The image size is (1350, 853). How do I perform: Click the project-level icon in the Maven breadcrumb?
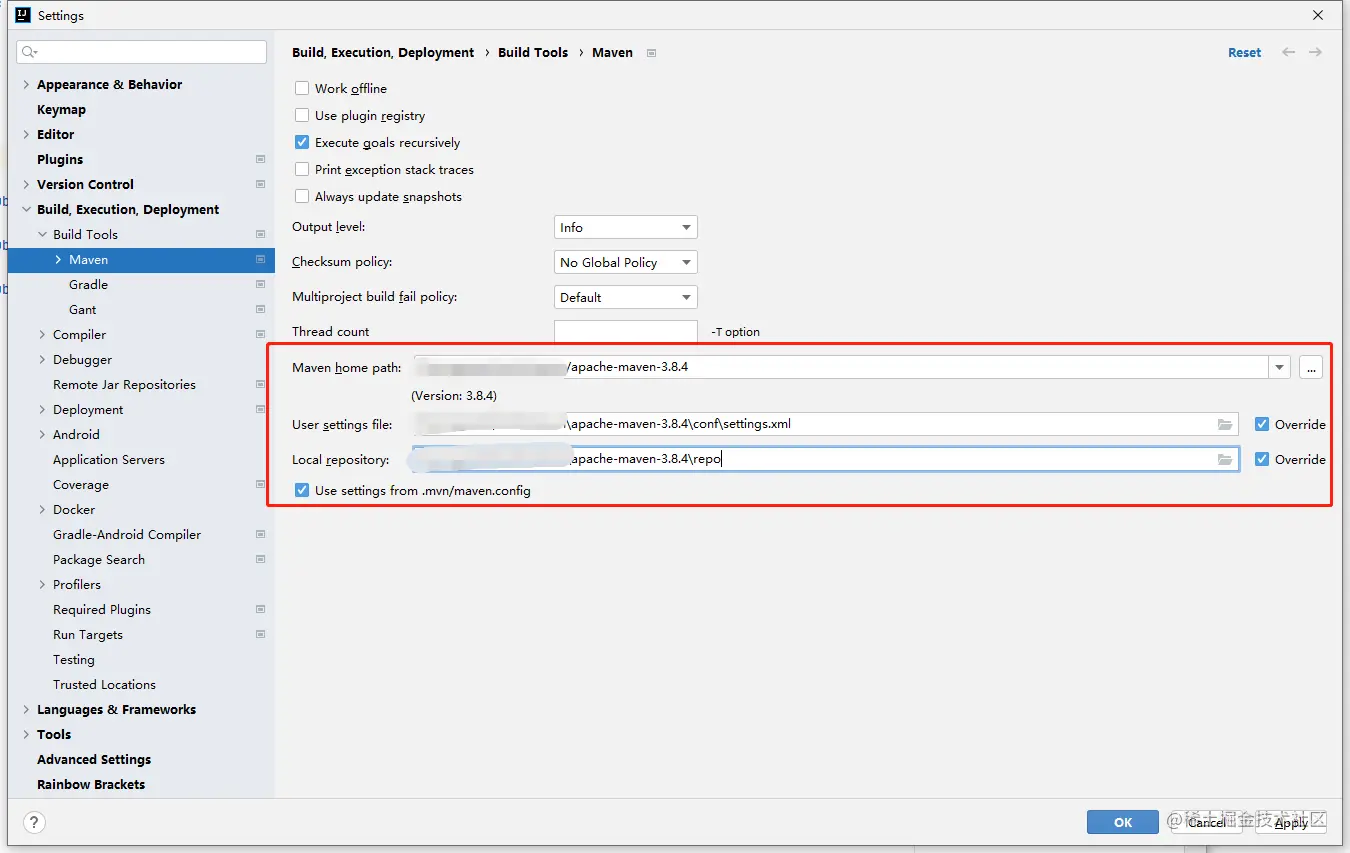[651, 53]
